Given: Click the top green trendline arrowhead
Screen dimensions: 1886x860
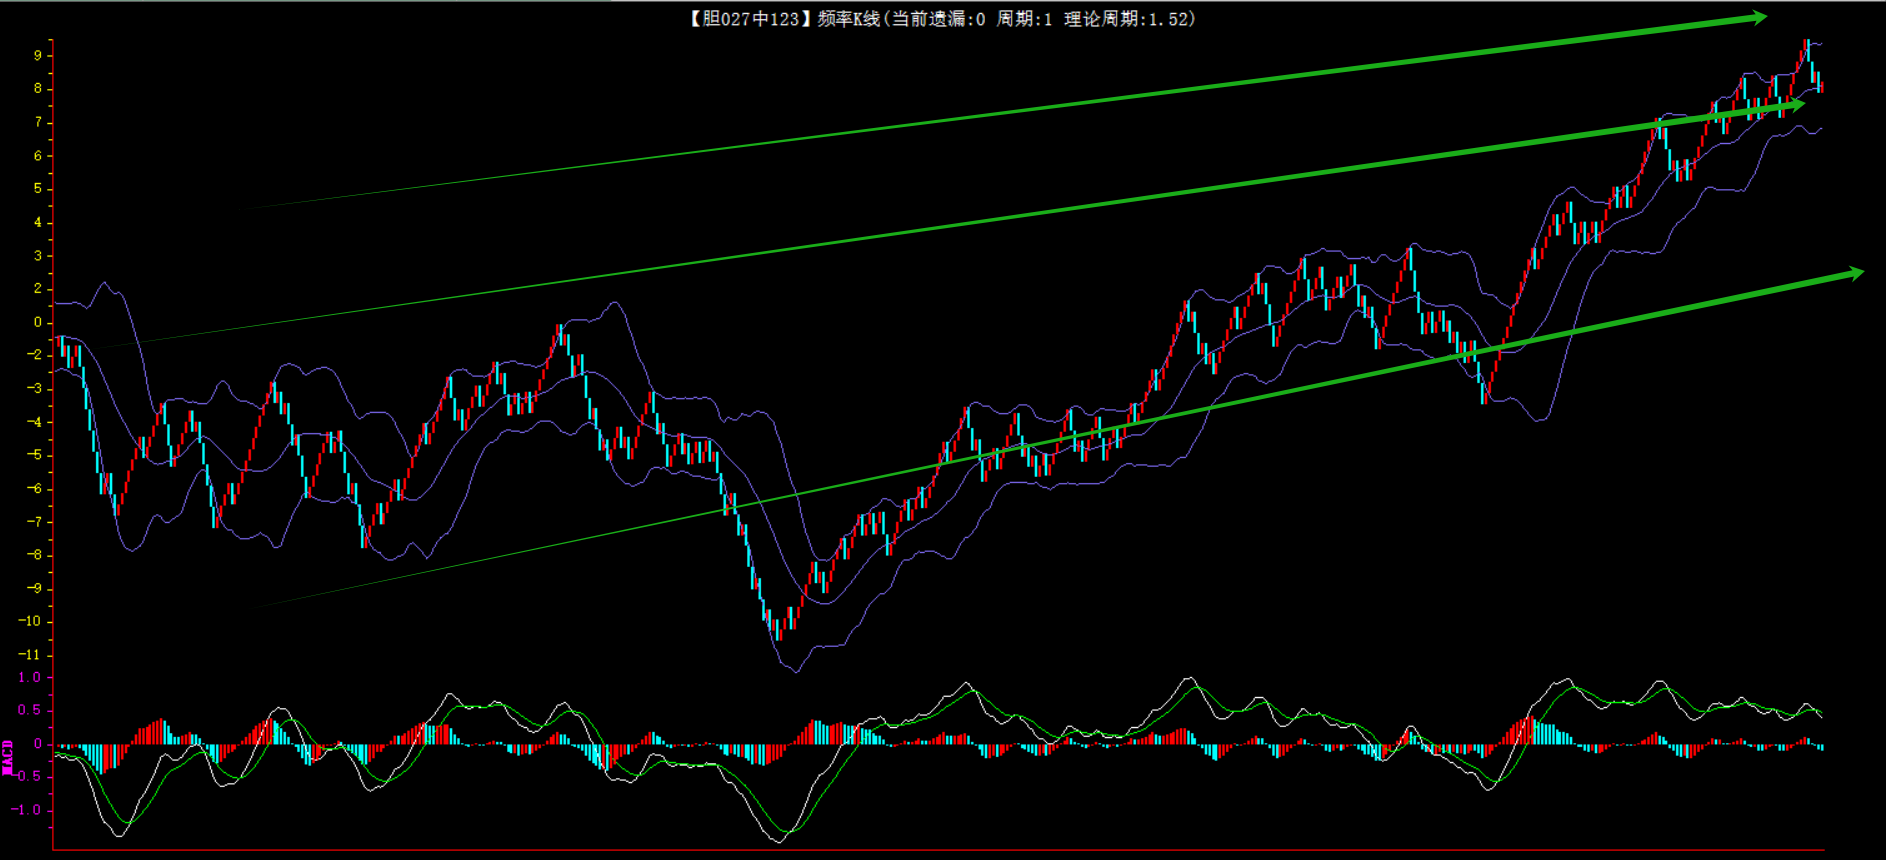Looking at the screenshot, I should coord(1756,17).
